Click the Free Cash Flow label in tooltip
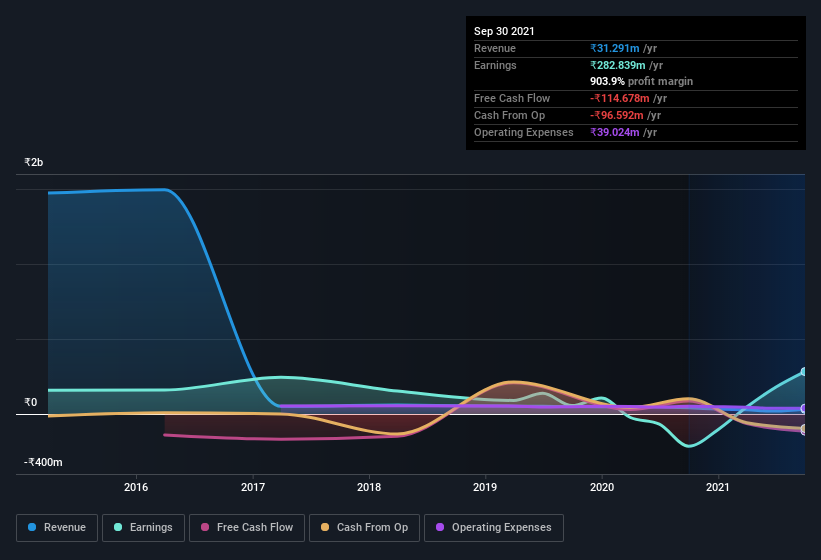The image size is (821, 560). pos(512,98)
